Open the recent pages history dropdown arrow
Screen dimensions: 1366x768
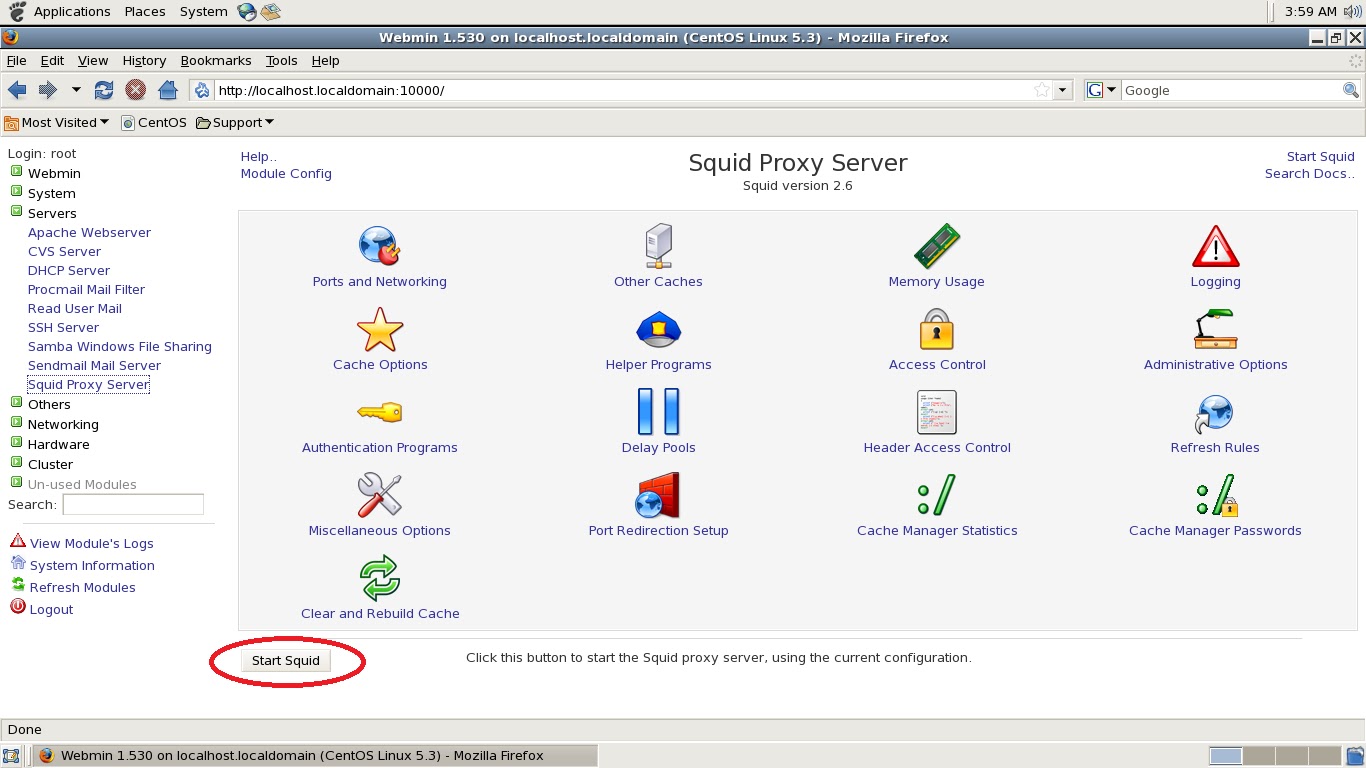click(x=76, y=90)
